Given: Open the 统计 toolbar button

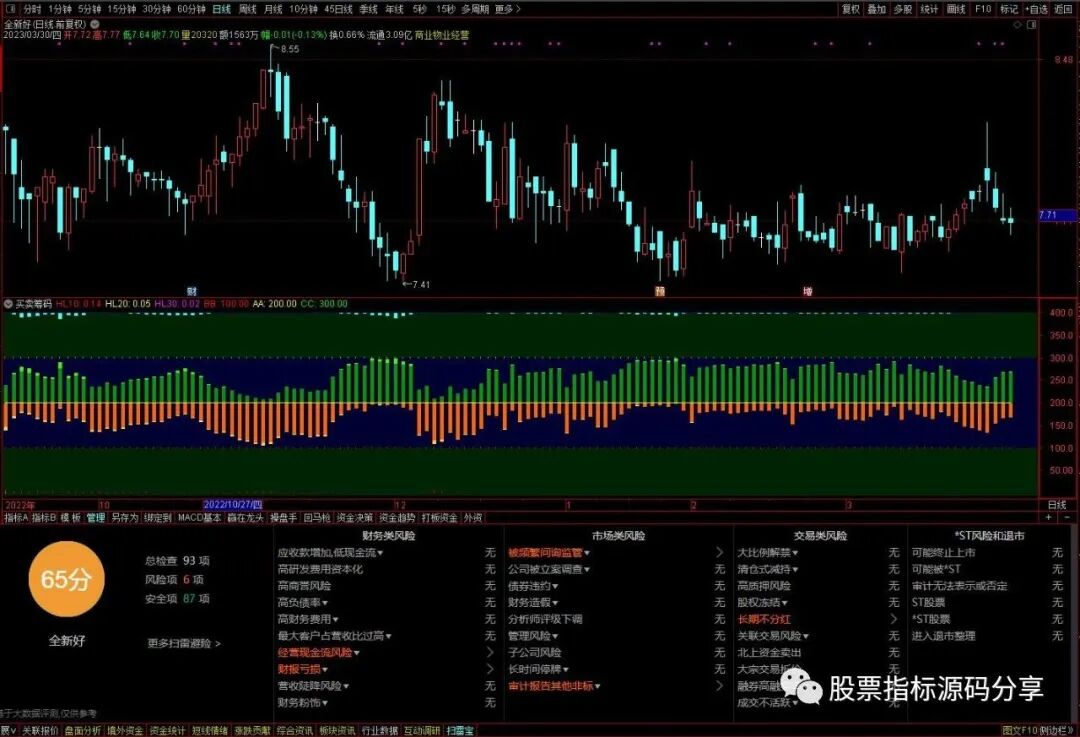Looking at the screenshot, I should point(929,9).
